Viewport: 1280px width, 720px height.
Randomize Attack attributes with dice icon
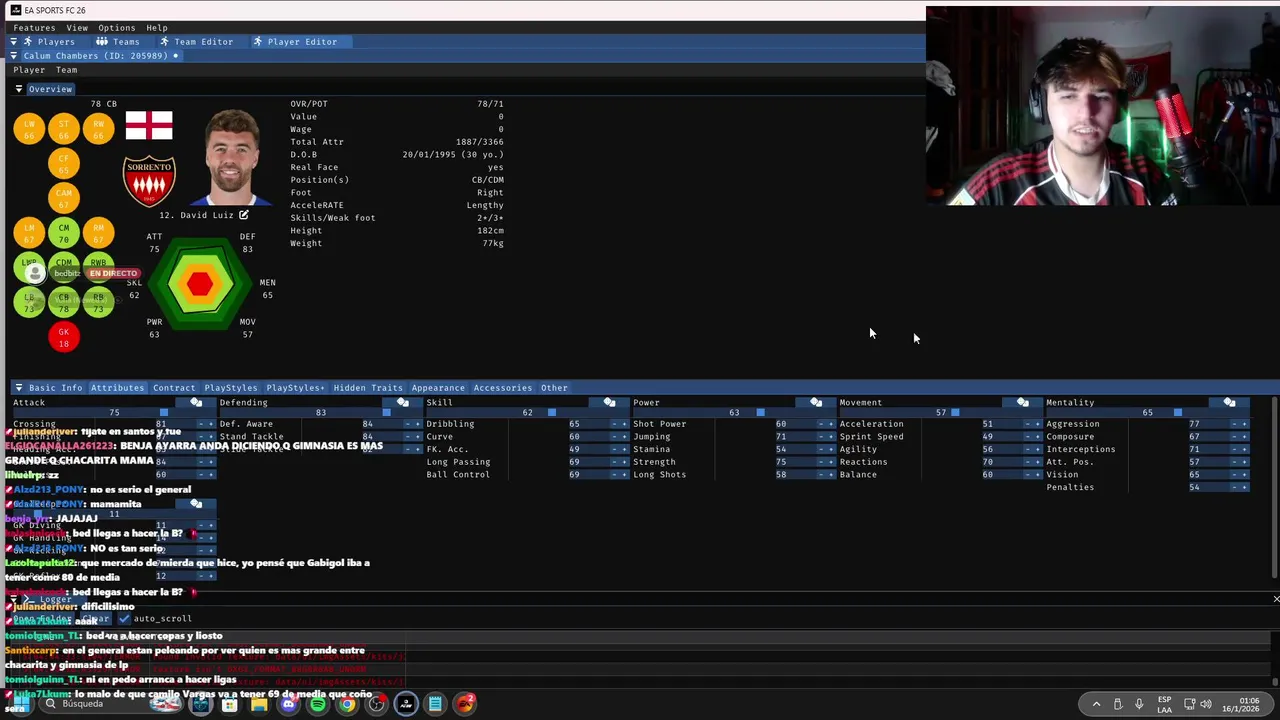click(196, 402)
